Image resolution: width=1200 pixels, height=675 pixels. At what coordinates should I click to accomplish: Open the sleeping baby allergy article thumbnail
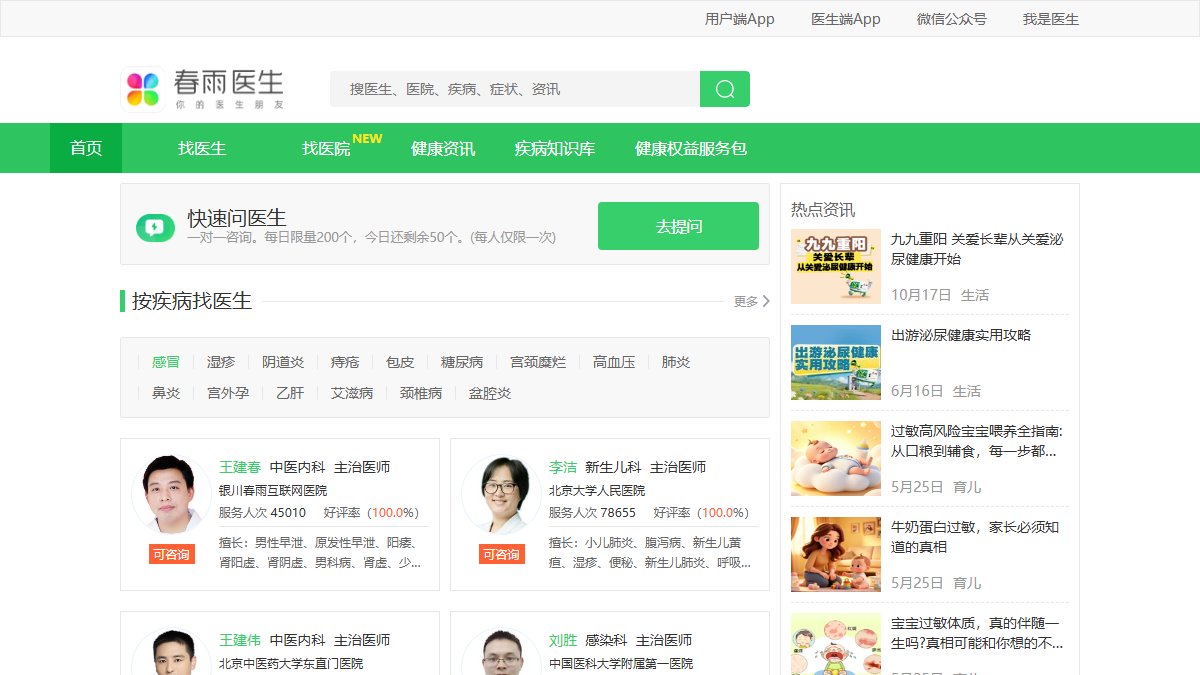click(x=836, y=458)
